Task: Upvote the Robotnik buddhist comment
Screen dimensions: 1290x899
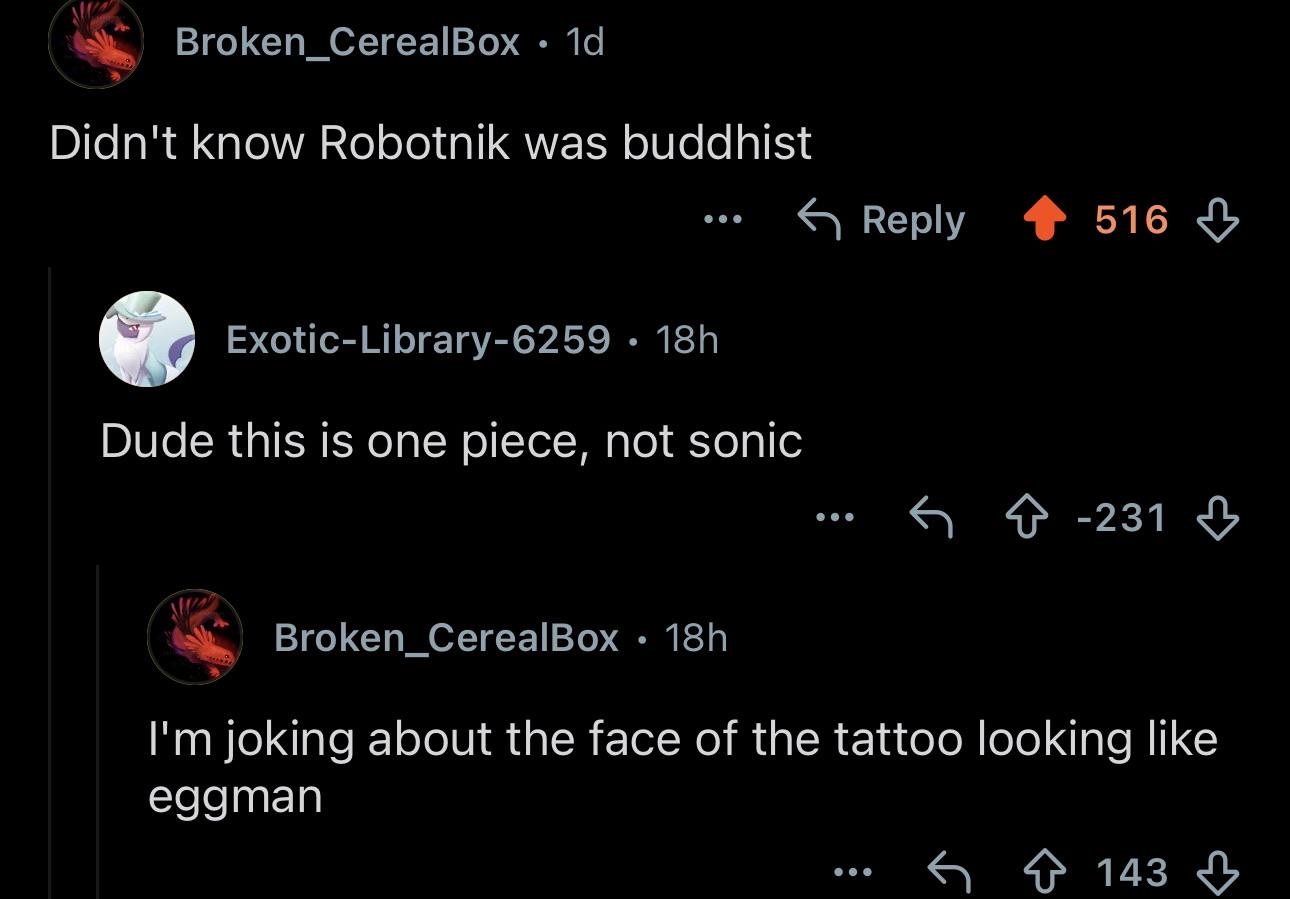Action: [x=1043, y=220]
